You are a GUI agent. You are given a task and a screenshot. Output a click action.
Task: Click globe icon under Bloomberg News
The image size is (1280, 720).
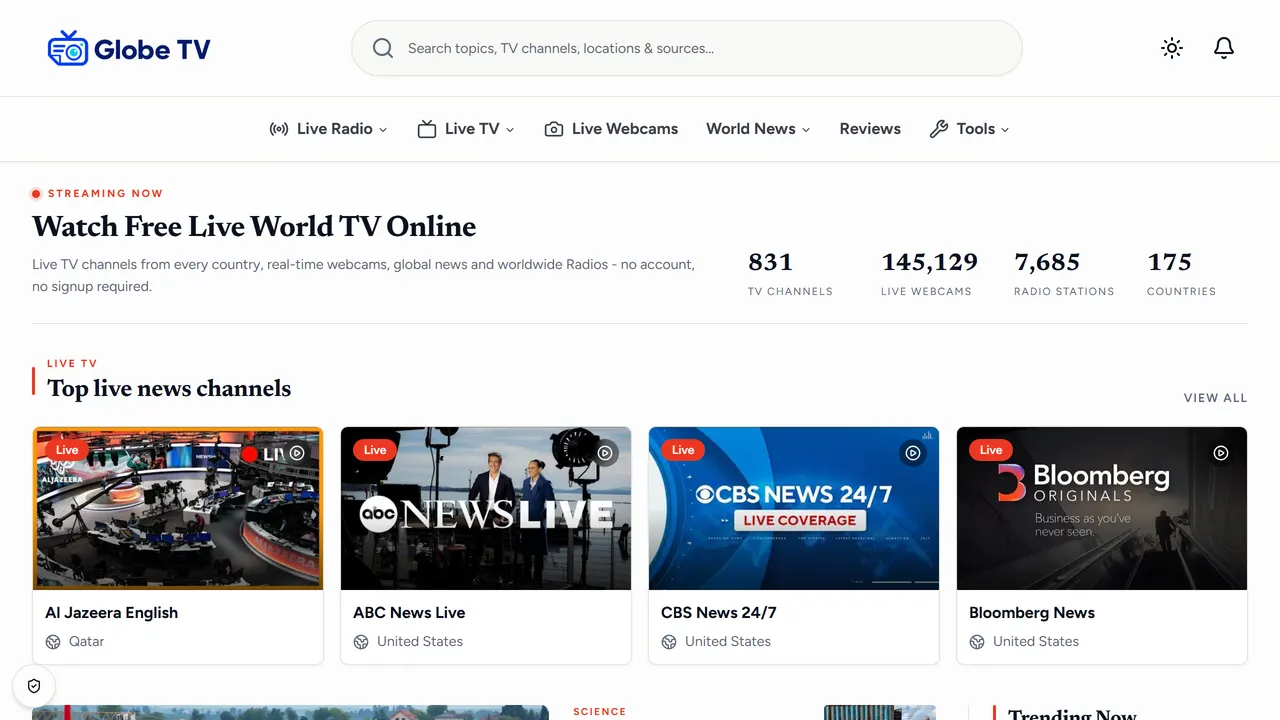(977, 642)
